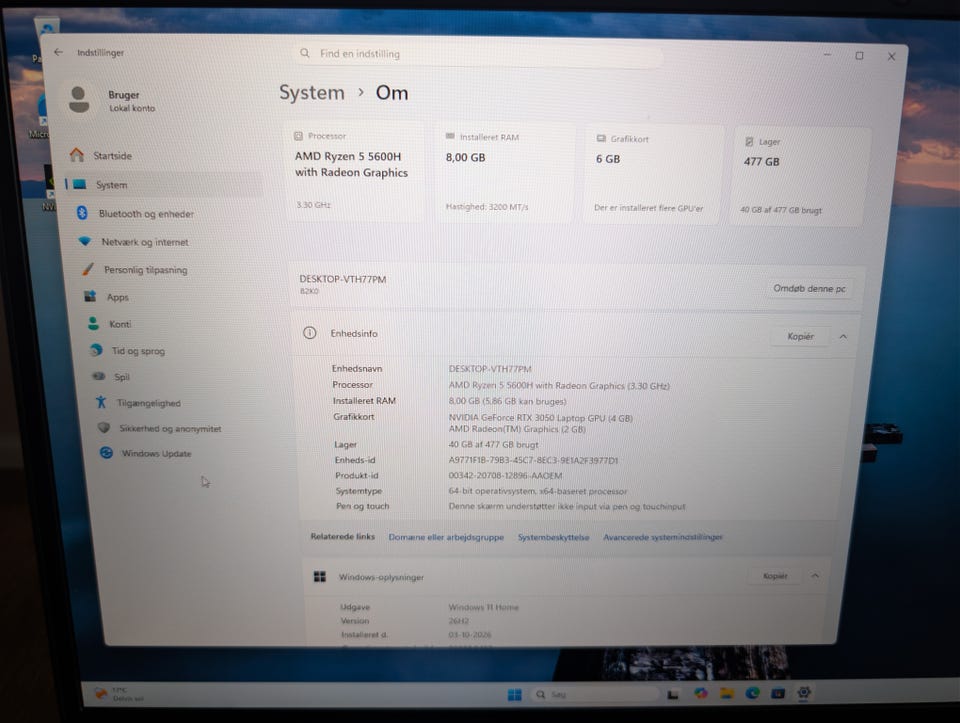The height and width of the screenshot is (723, 960).
Task: Collapse the Windows-oplysninger section chevron
Action: click(815, 576)
